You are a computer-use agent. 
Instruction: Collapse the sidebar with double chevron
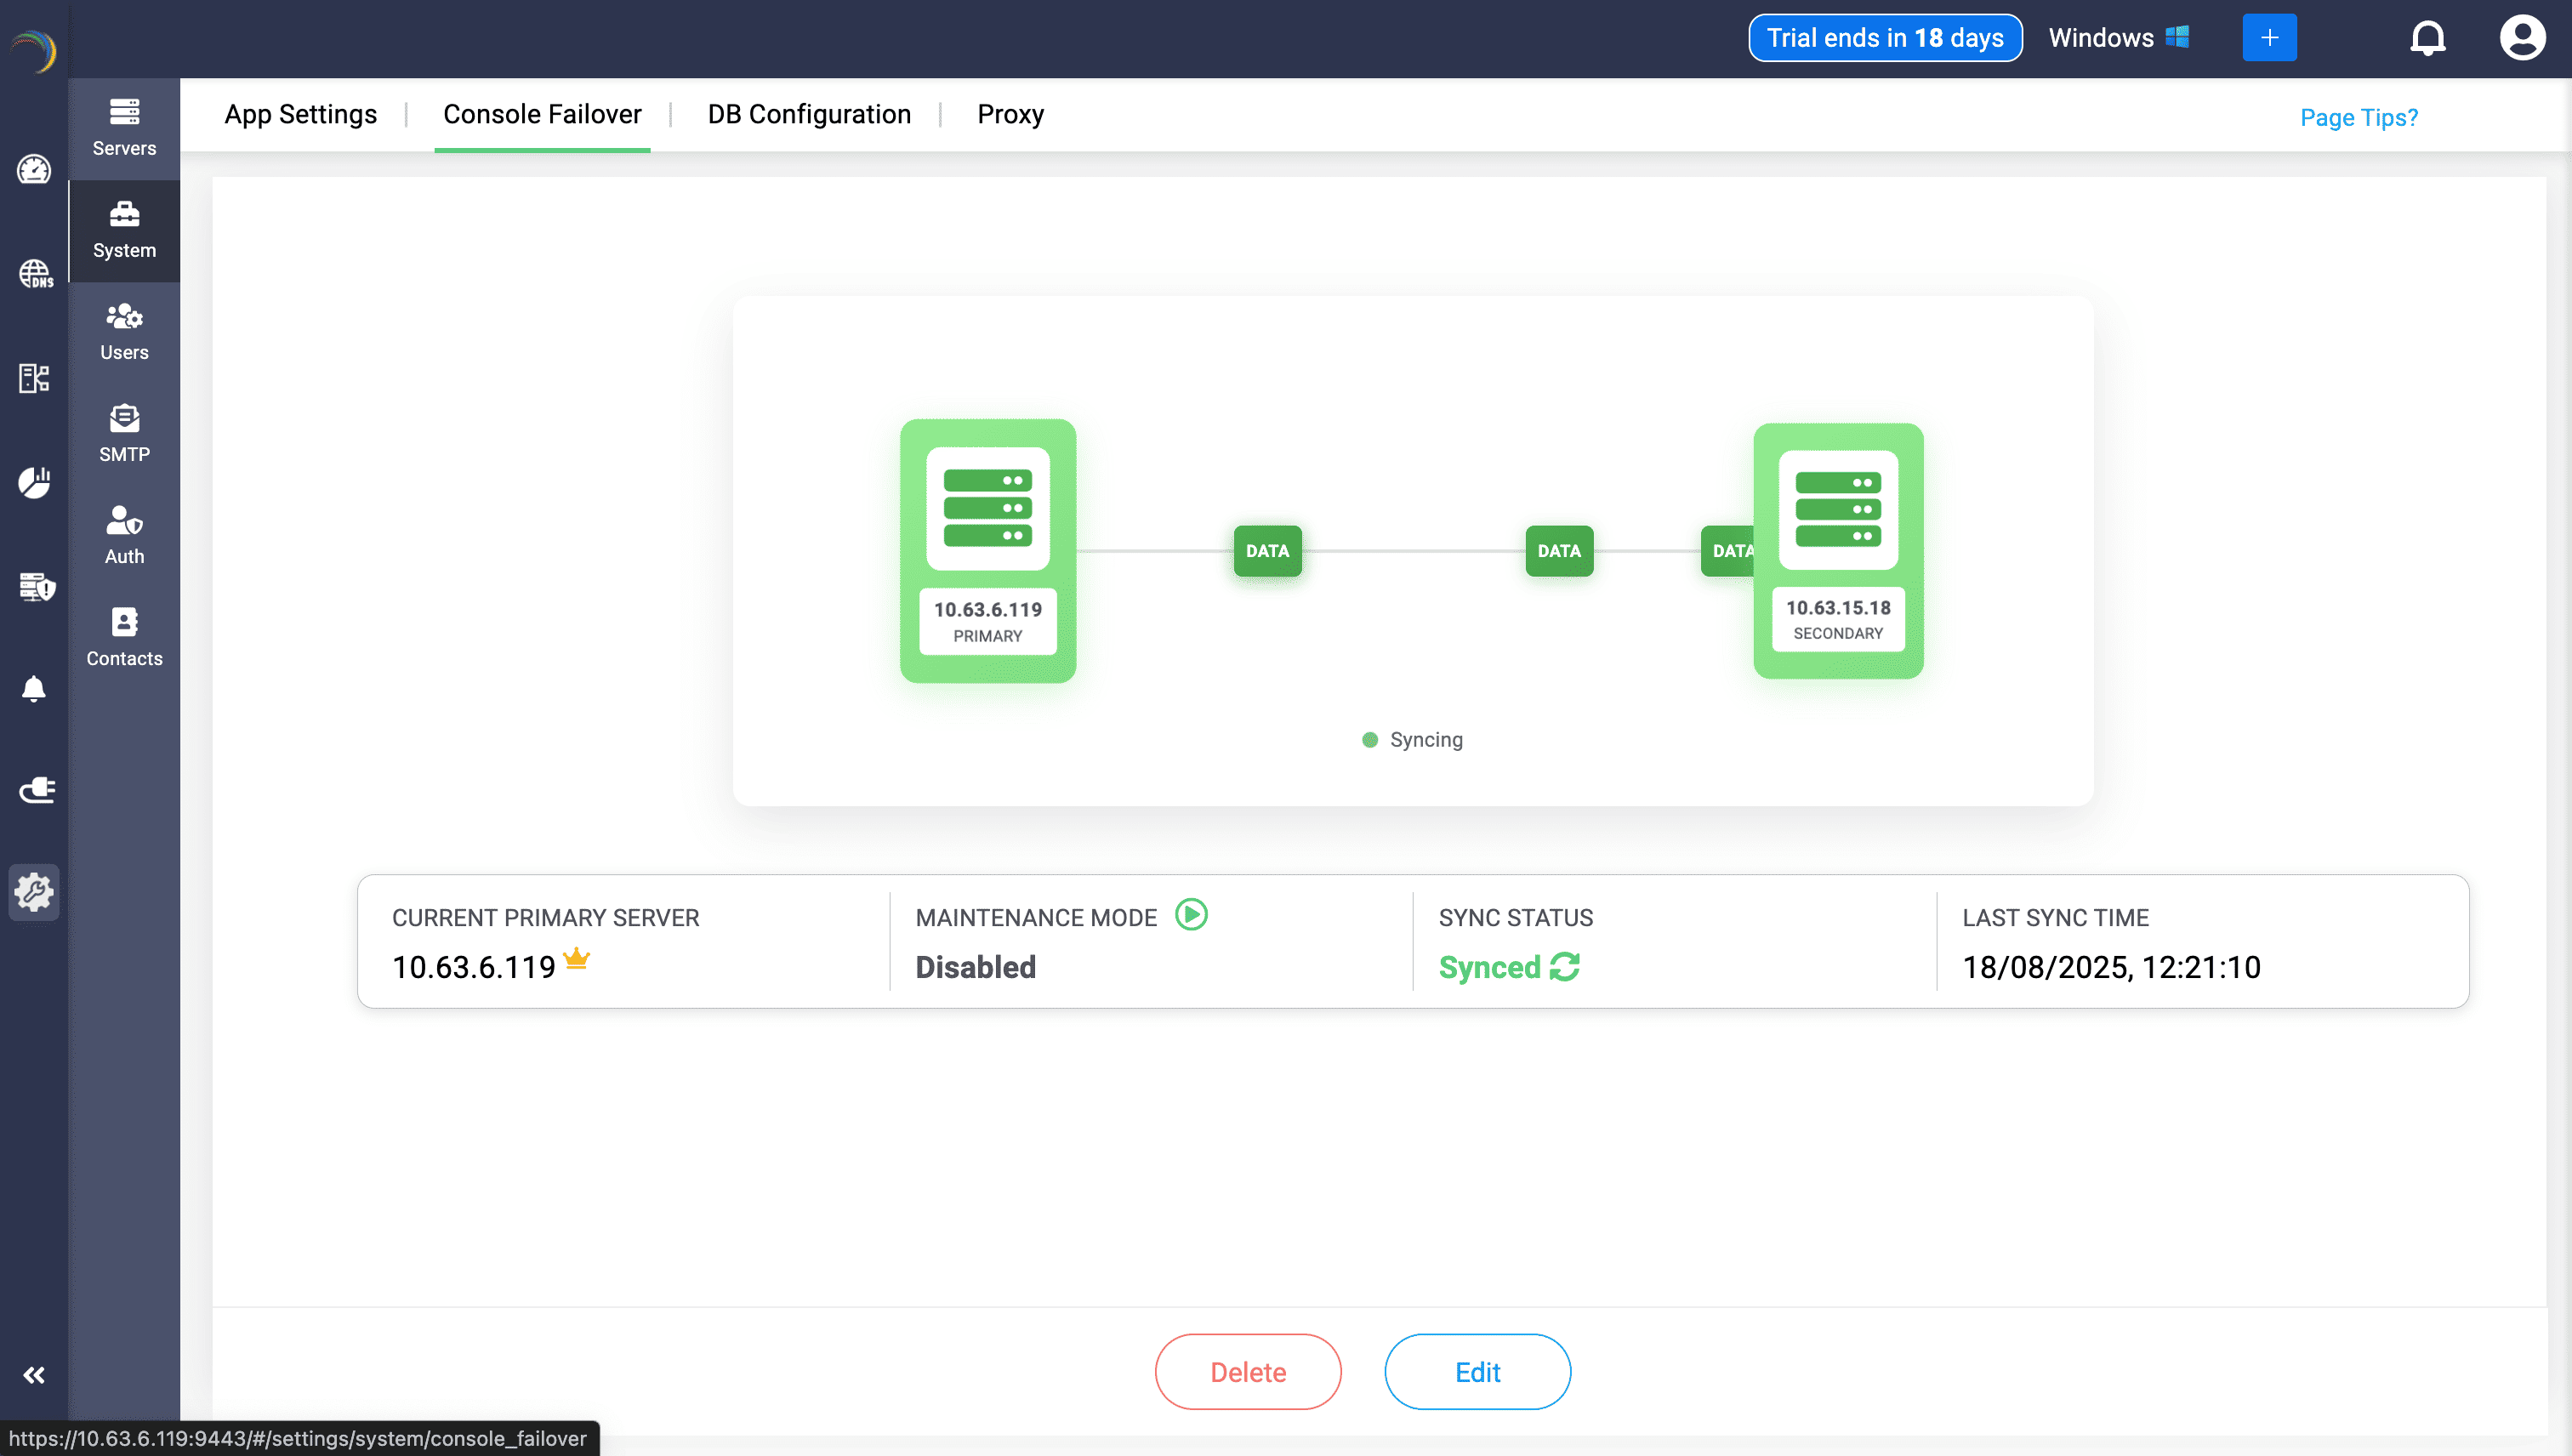click(x=34, y=1375)
